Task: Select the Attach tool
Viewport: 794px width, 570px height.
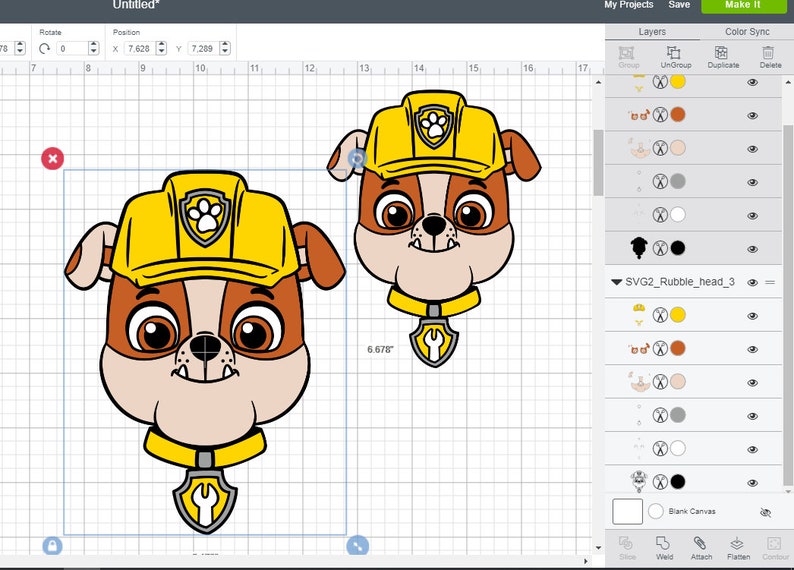Action: (700, 544)
